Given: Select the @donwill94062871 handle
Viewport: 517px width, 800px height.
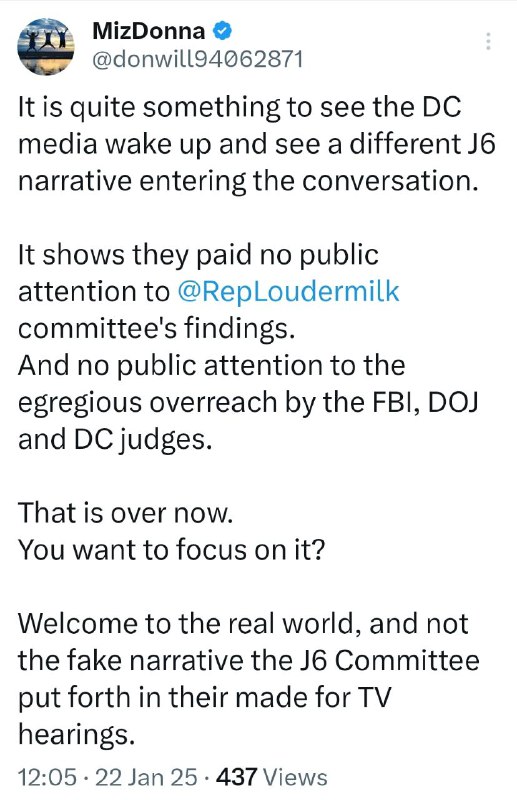Looking at the screenshot, I should pos(197,60).
